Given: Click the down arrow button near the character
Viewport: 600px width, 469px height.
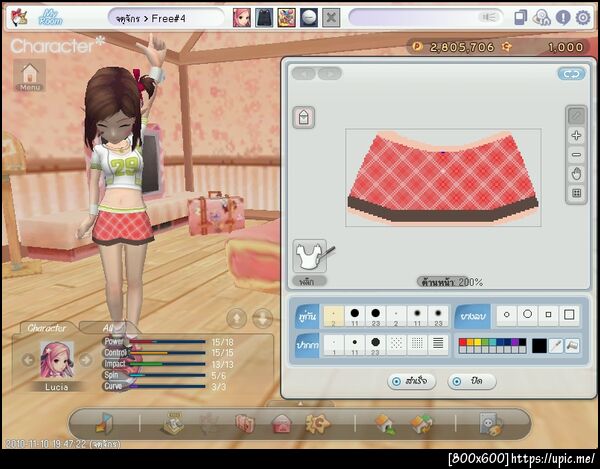Looking at the screenshot, I should click(x=262, y=318).
